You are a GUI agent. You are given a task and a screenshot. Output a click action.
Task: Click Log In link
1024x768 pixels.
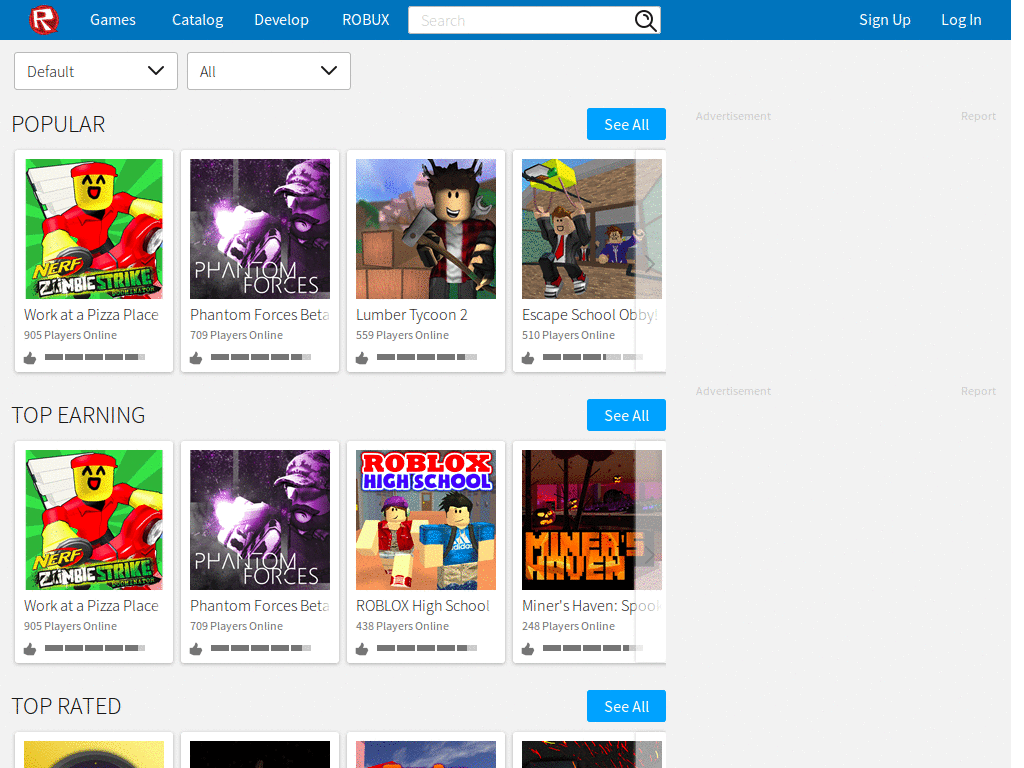point(961,20)
